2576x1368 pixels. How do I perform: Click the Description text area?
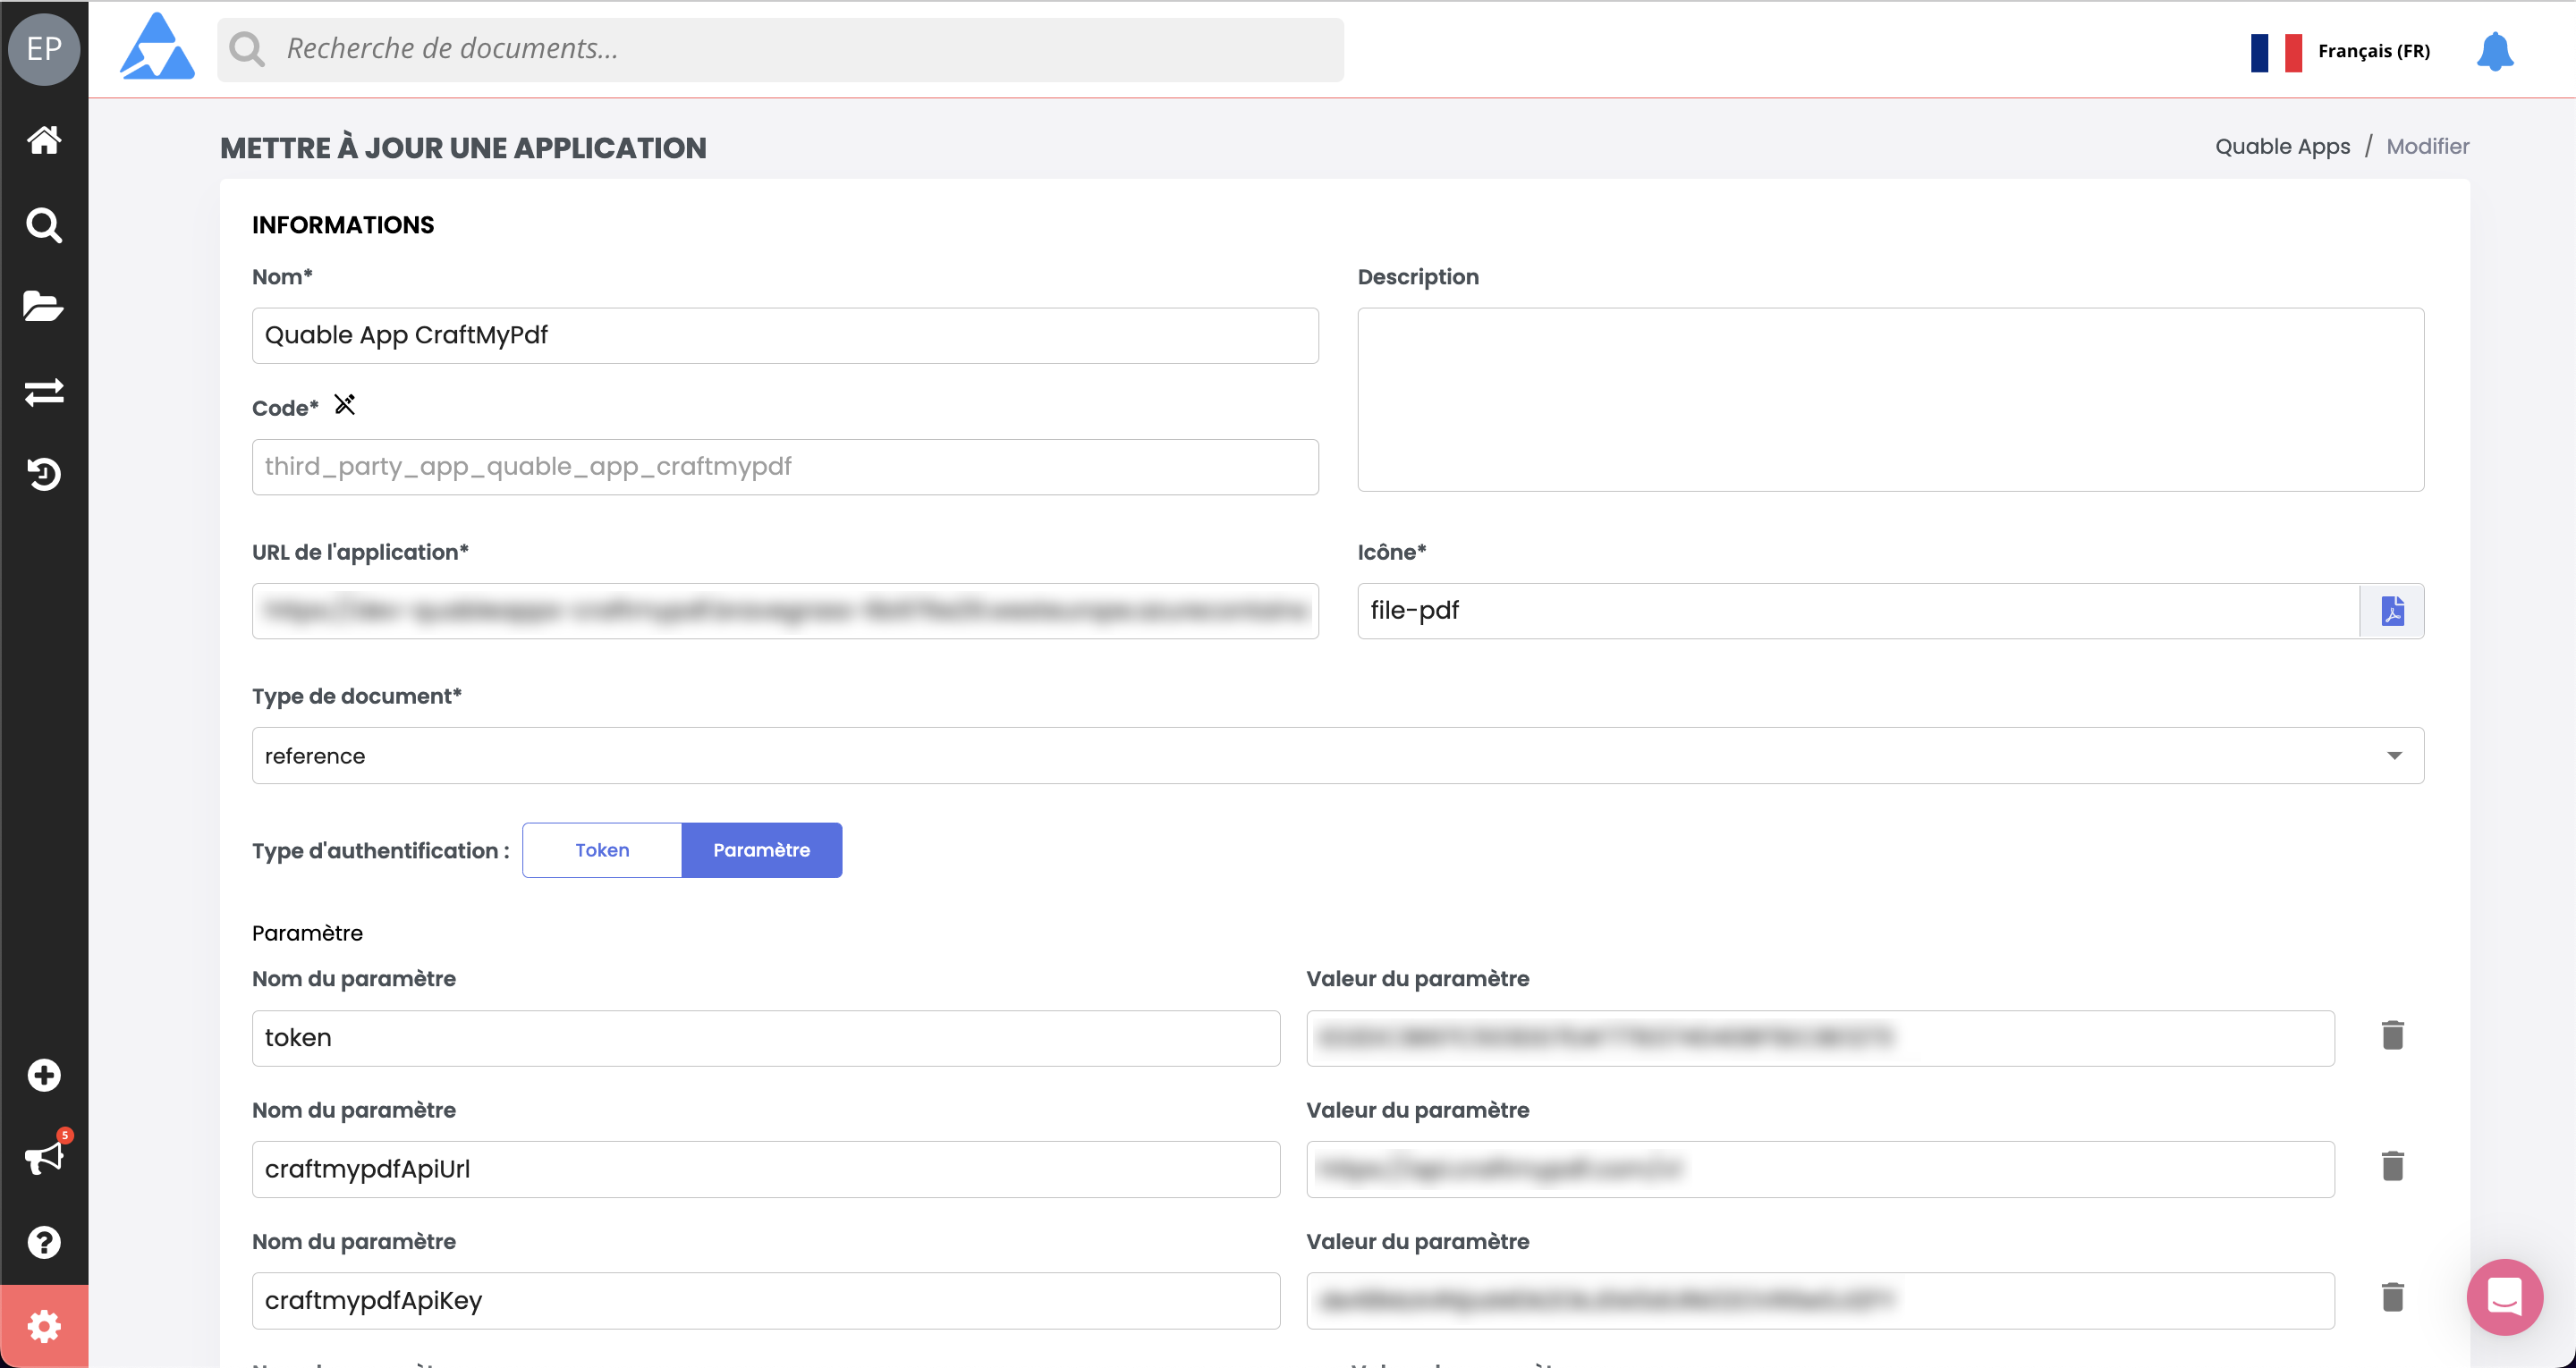[x=1890, y=399]
